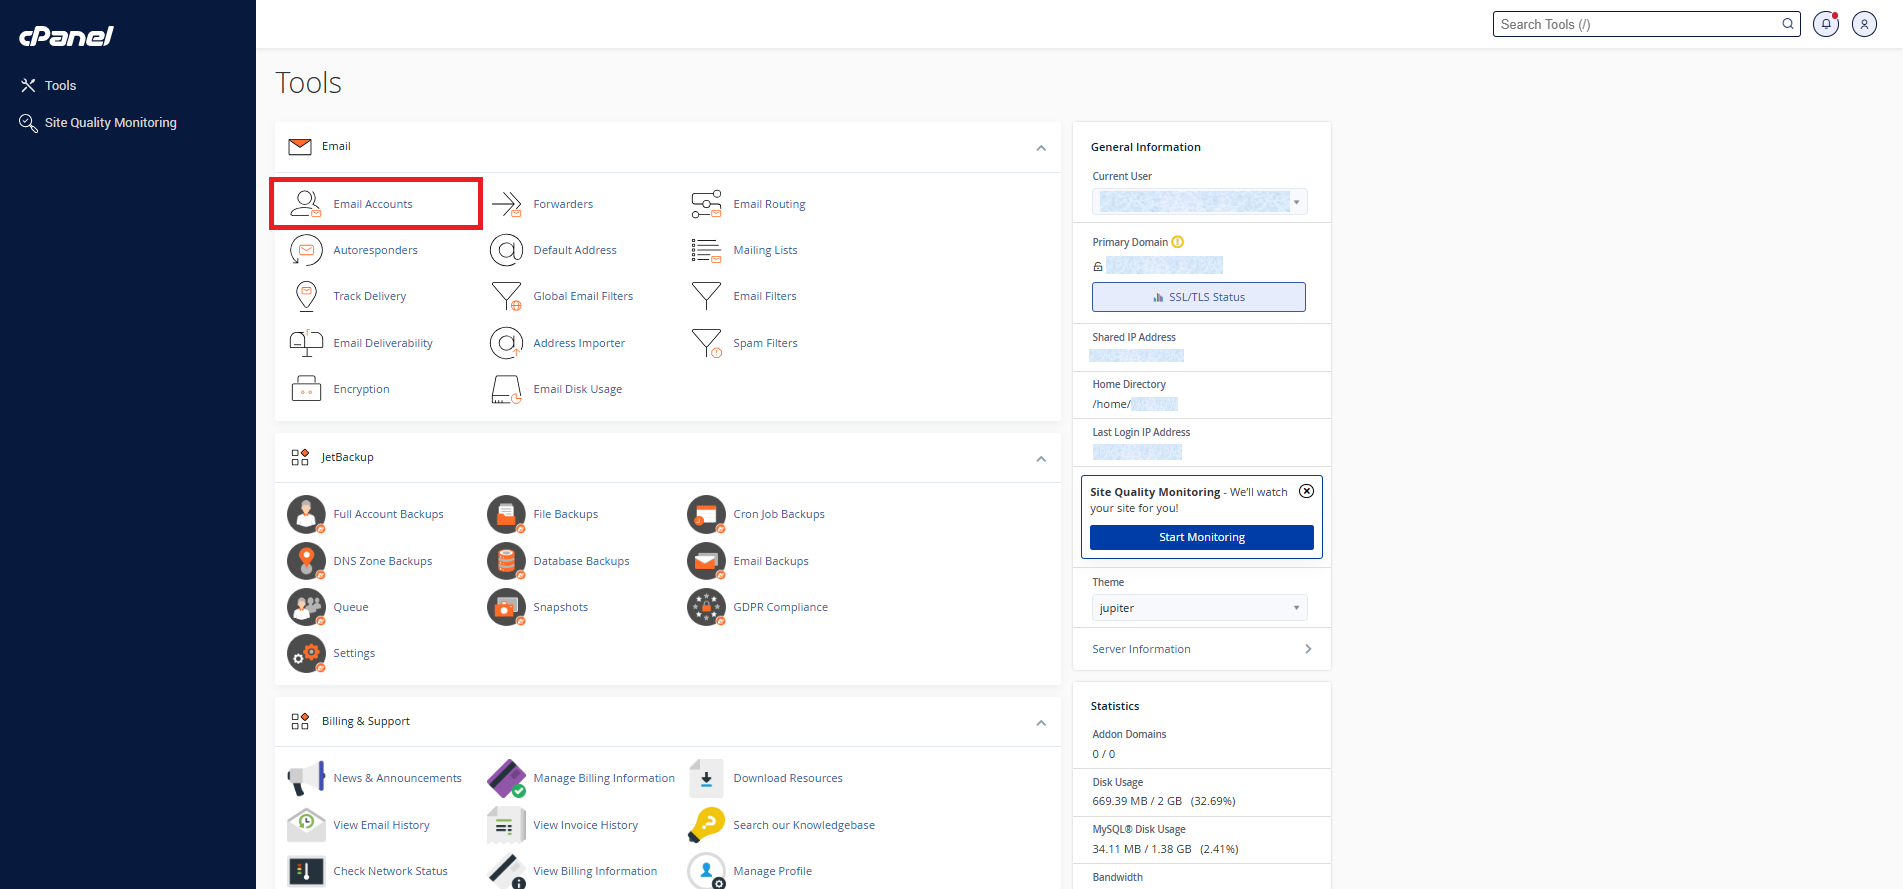Focus the Search Tools input field
This screenshot has height=889, width=1903.
[x=1638, y=24]
